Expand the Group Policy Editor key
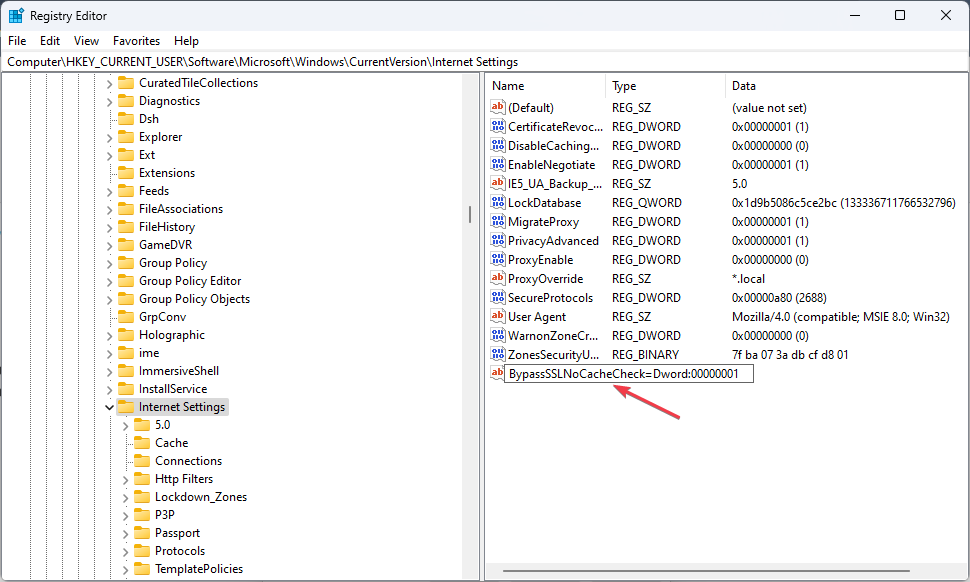Screen dimensions: 970x582 (x=109, y=281)
